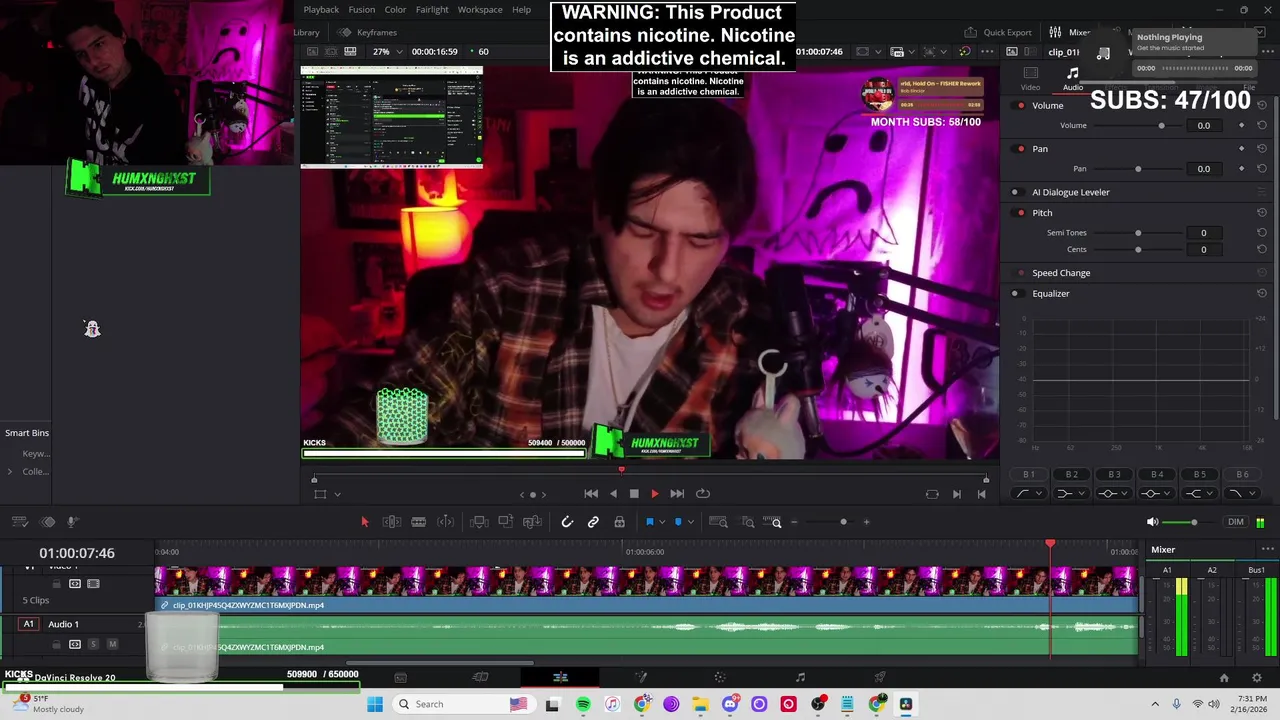Expand the Collections smart bin

[x=10, y=472]
